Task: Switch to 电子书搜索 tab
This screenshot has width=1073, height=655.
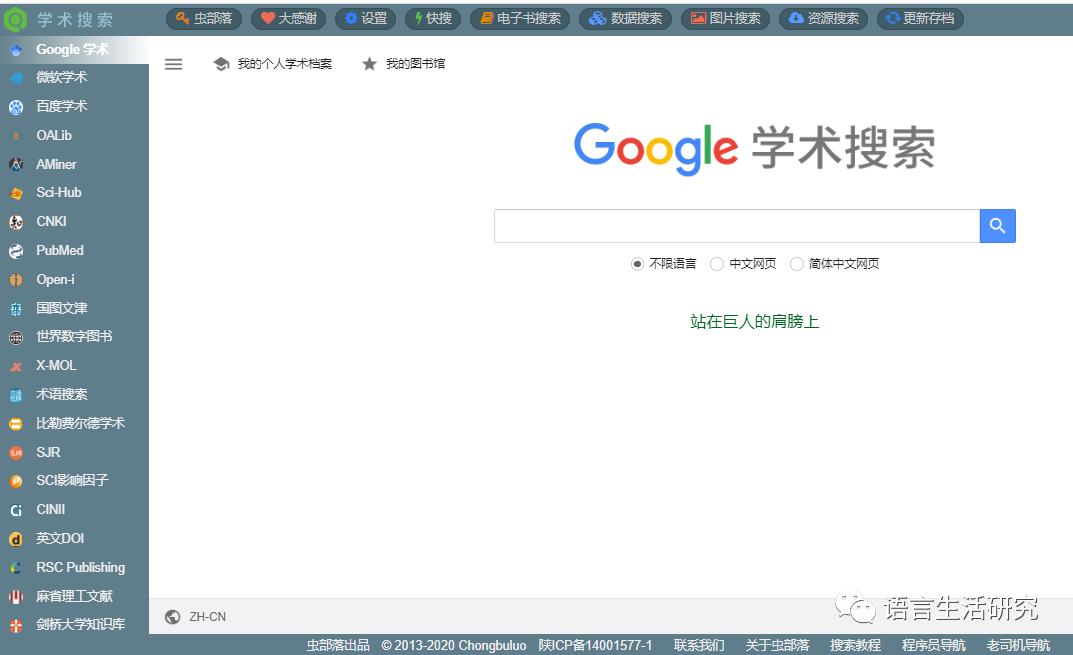Action: click(520, 18)
